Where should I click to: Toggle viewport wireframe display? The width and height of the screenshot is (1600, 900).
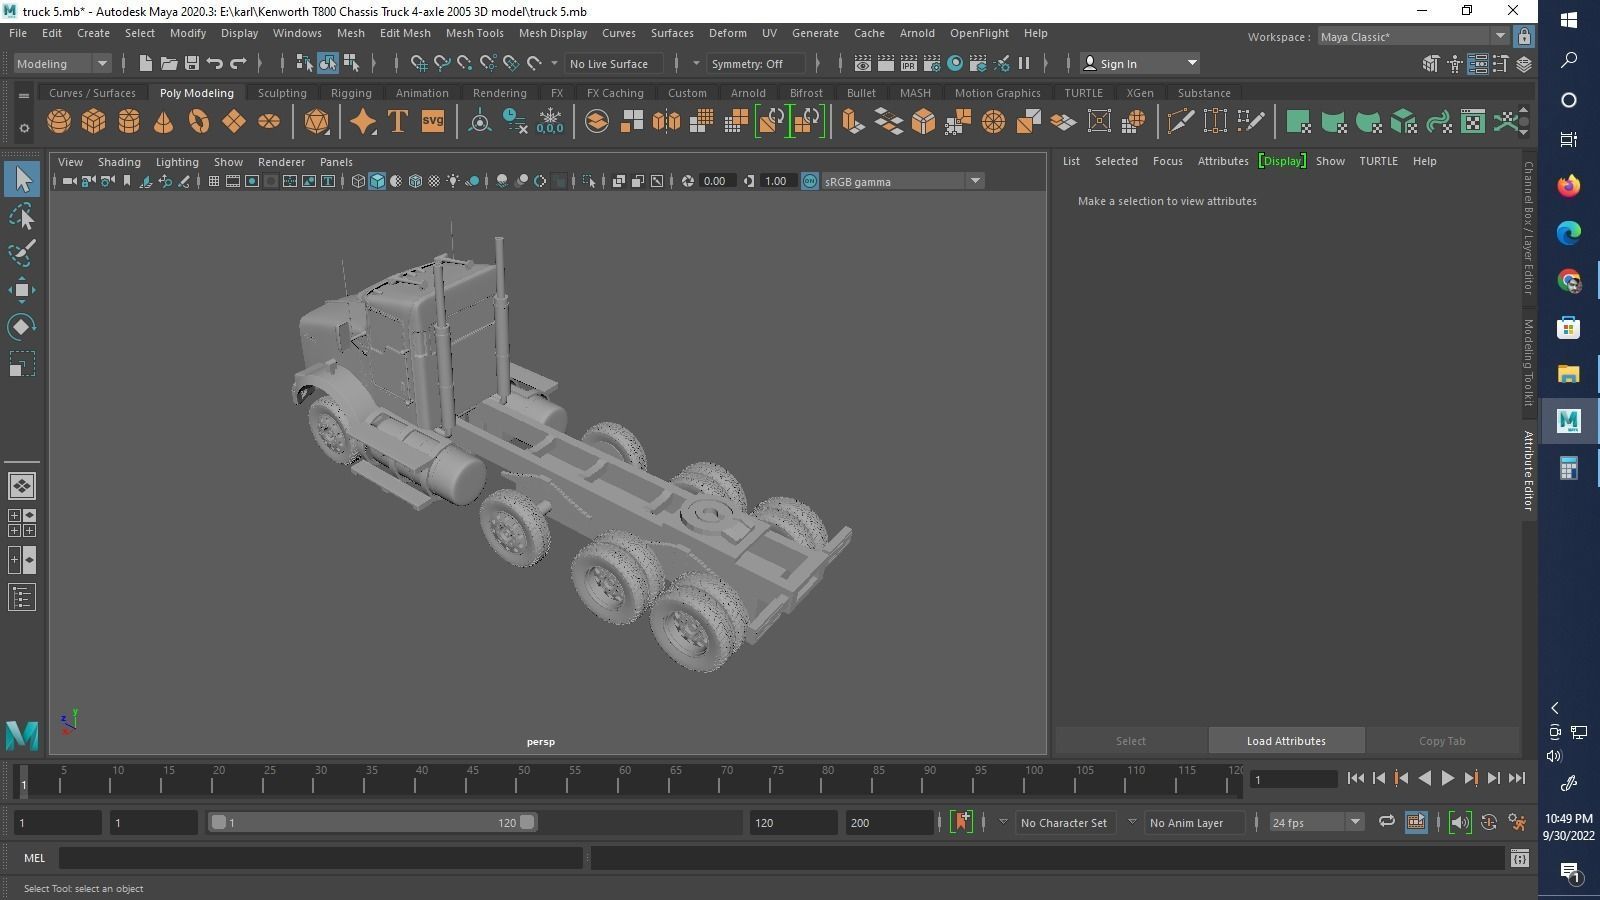358,181
